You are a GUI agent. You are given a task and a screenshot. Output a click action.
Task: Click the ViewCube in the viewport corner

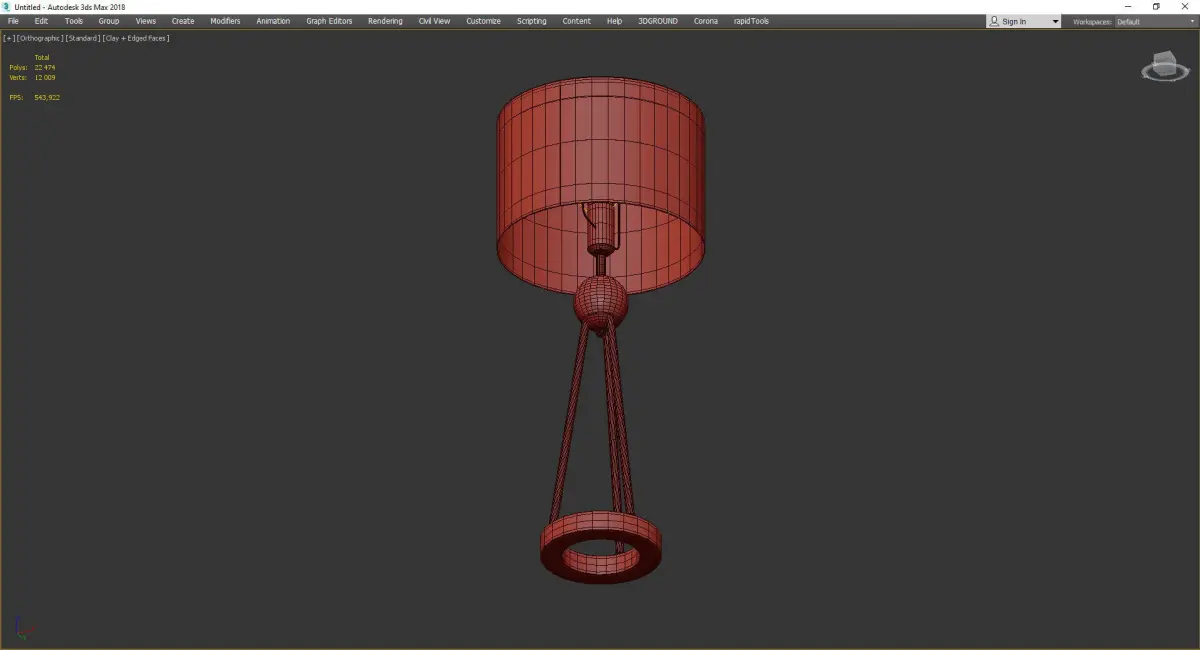pos(1165,67)
